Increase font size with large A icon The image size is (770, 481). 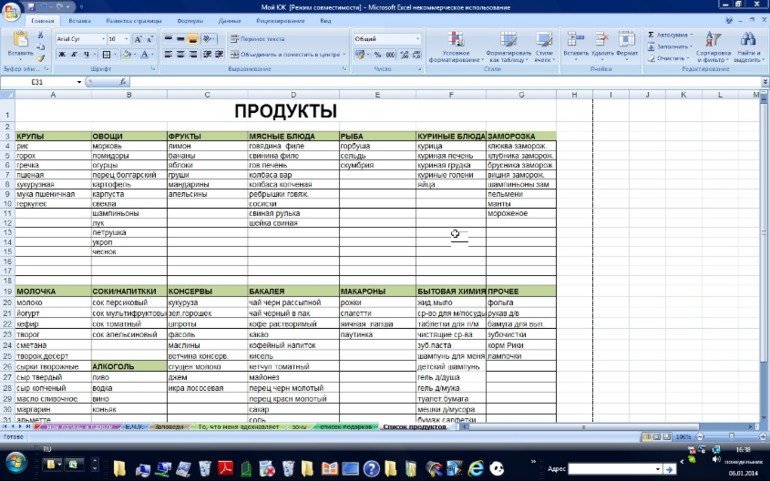tap(138, 39)
